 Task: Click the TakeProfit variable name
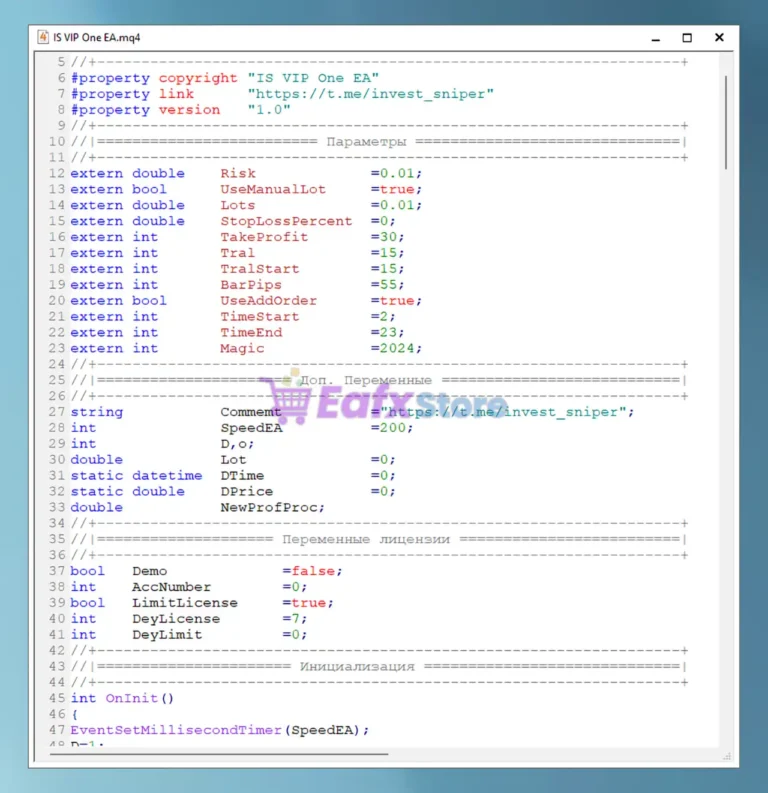(264, 237)
